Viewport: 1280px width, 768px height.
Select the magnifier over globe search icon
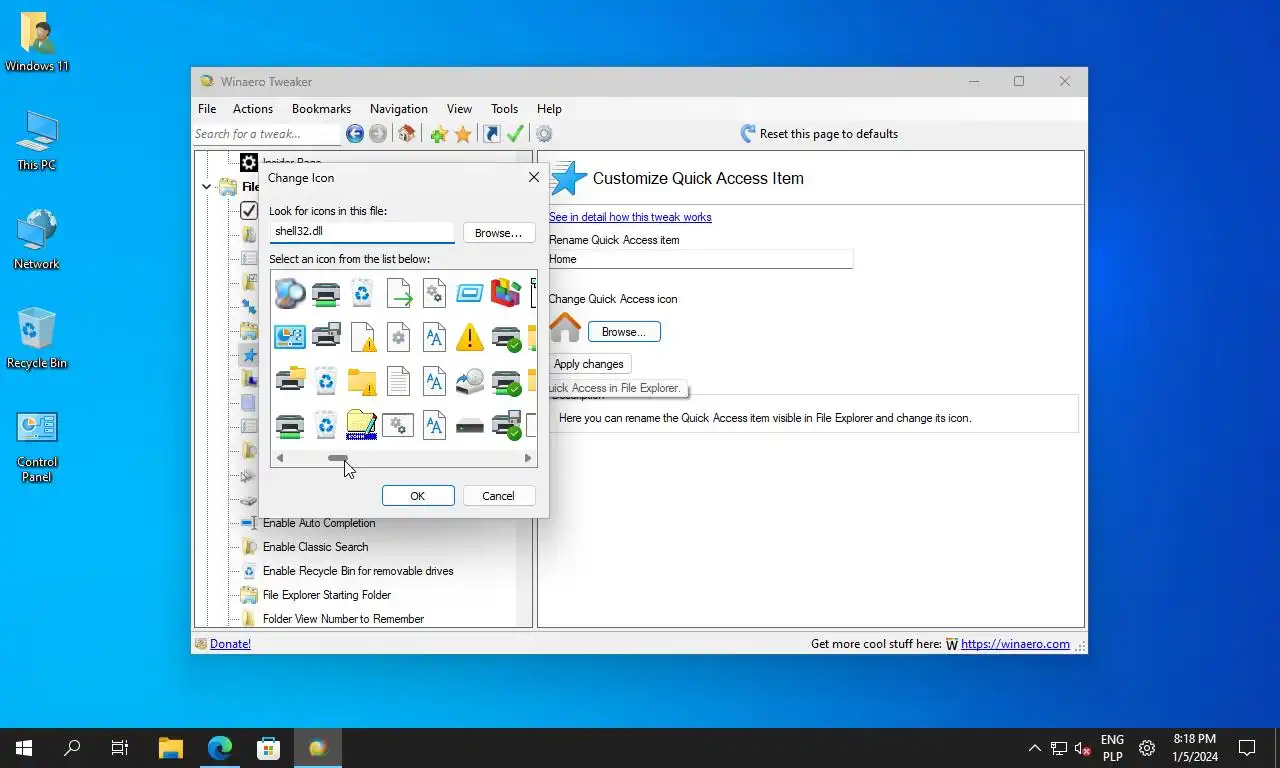click(x=290, y=293)
